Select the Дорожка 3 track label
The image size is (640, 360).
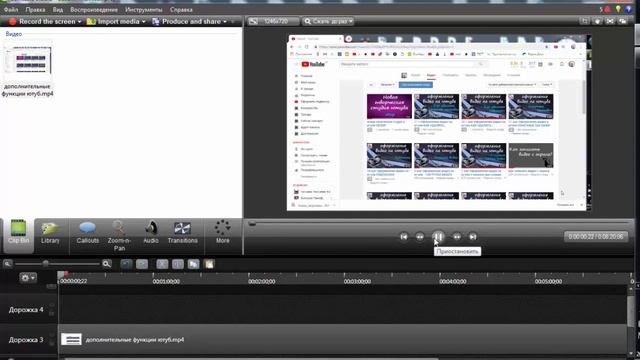[x=26, y=340]
